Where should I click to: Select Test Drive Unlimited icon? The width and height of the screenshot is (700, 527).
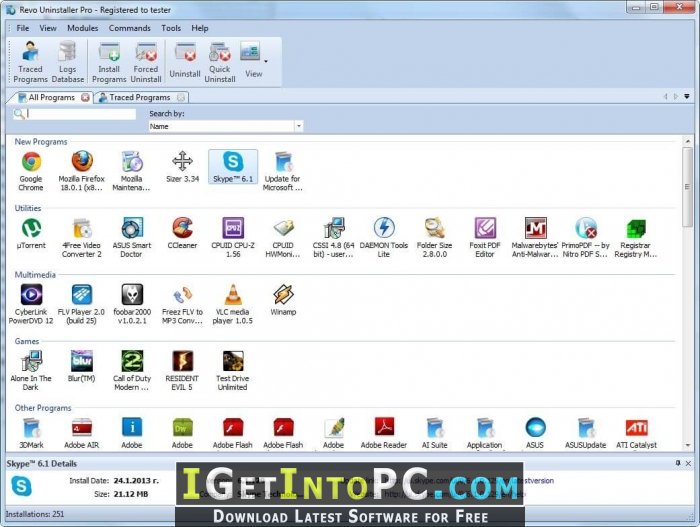(233, 371)
